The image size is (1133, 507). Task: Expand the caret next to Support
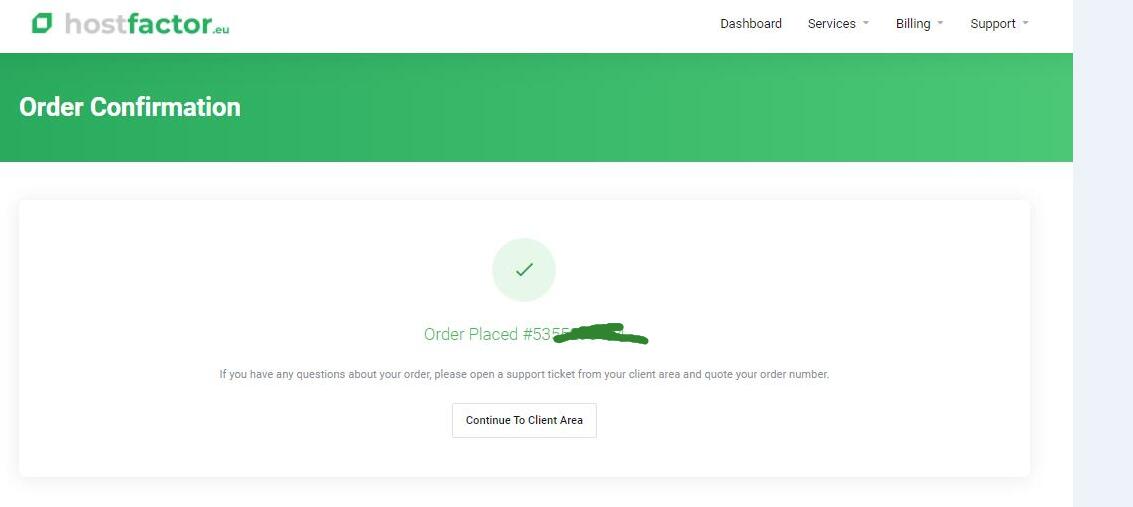click(x=1025, y=24)
